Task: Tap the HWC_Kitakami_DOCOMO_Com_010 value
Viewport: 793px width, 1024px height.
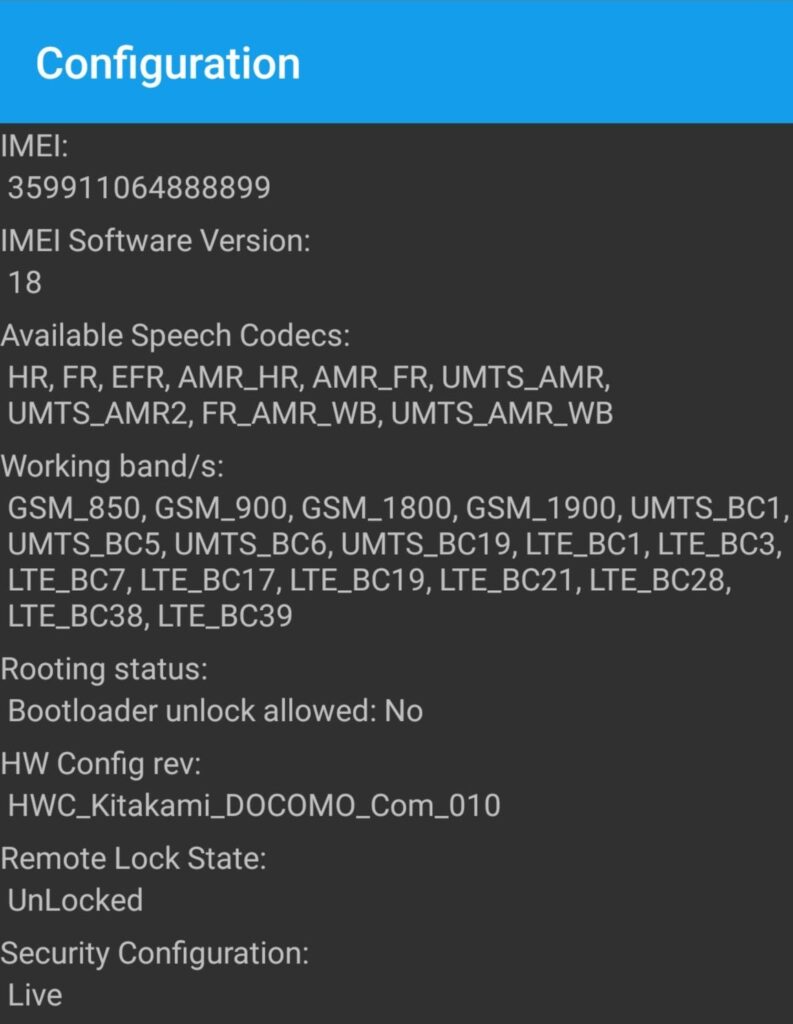Action: [x=254, y=805]
